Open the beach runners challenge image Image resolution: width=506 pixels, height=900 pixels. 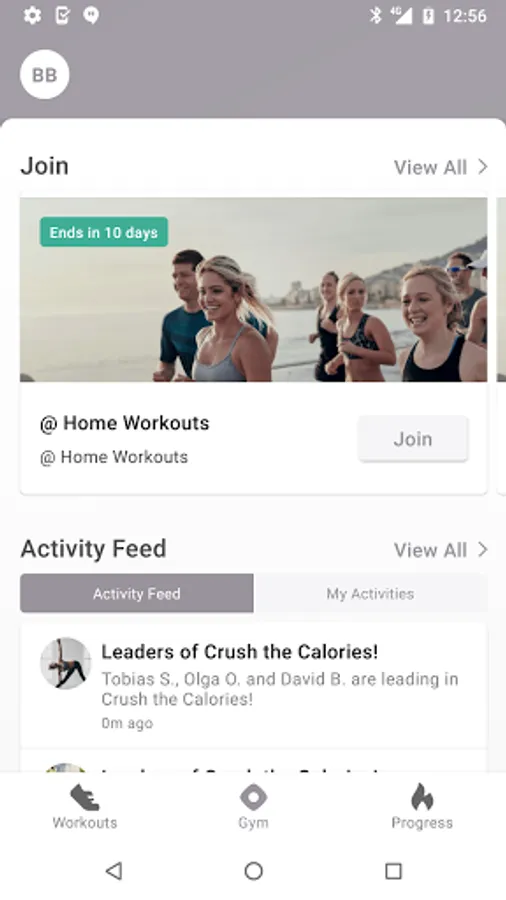(x=254, y=290)
